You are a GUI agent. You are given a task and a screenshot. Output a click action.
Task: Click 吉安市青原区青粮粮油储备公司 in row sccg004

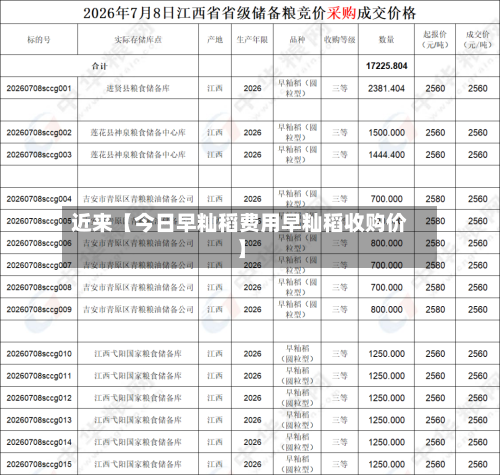tap(138, 199)
